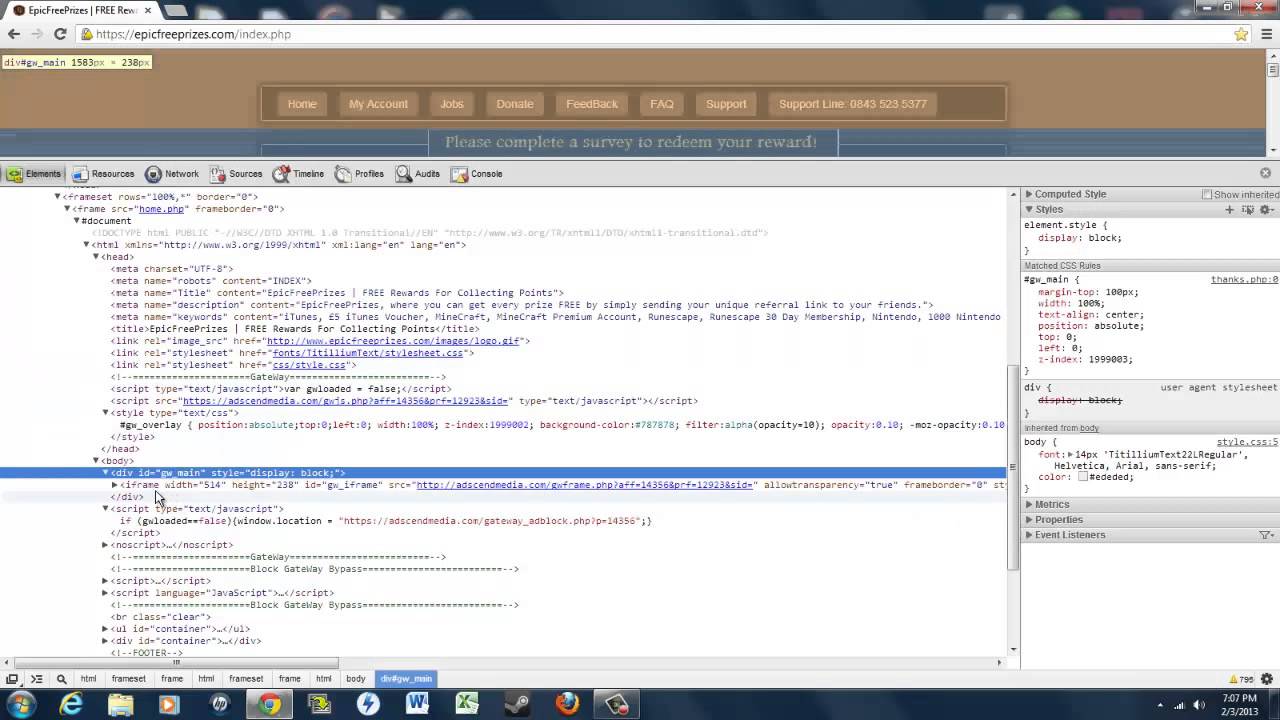Expand the noscript node
Image resolution: width=1280 pixels, height=720 pixels.
105,545
